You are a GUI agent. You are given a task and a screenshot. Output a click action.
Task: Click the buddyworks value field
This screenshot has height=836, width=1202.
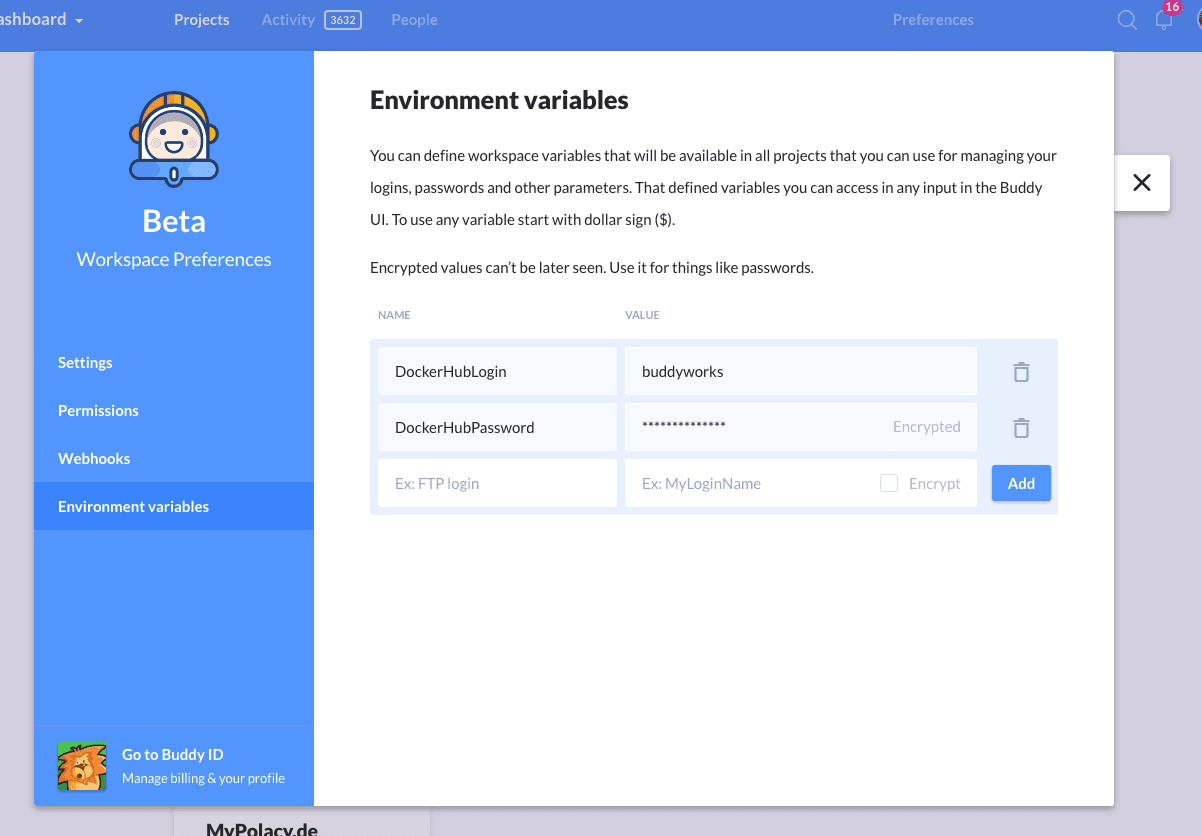[x=800, y=372]
